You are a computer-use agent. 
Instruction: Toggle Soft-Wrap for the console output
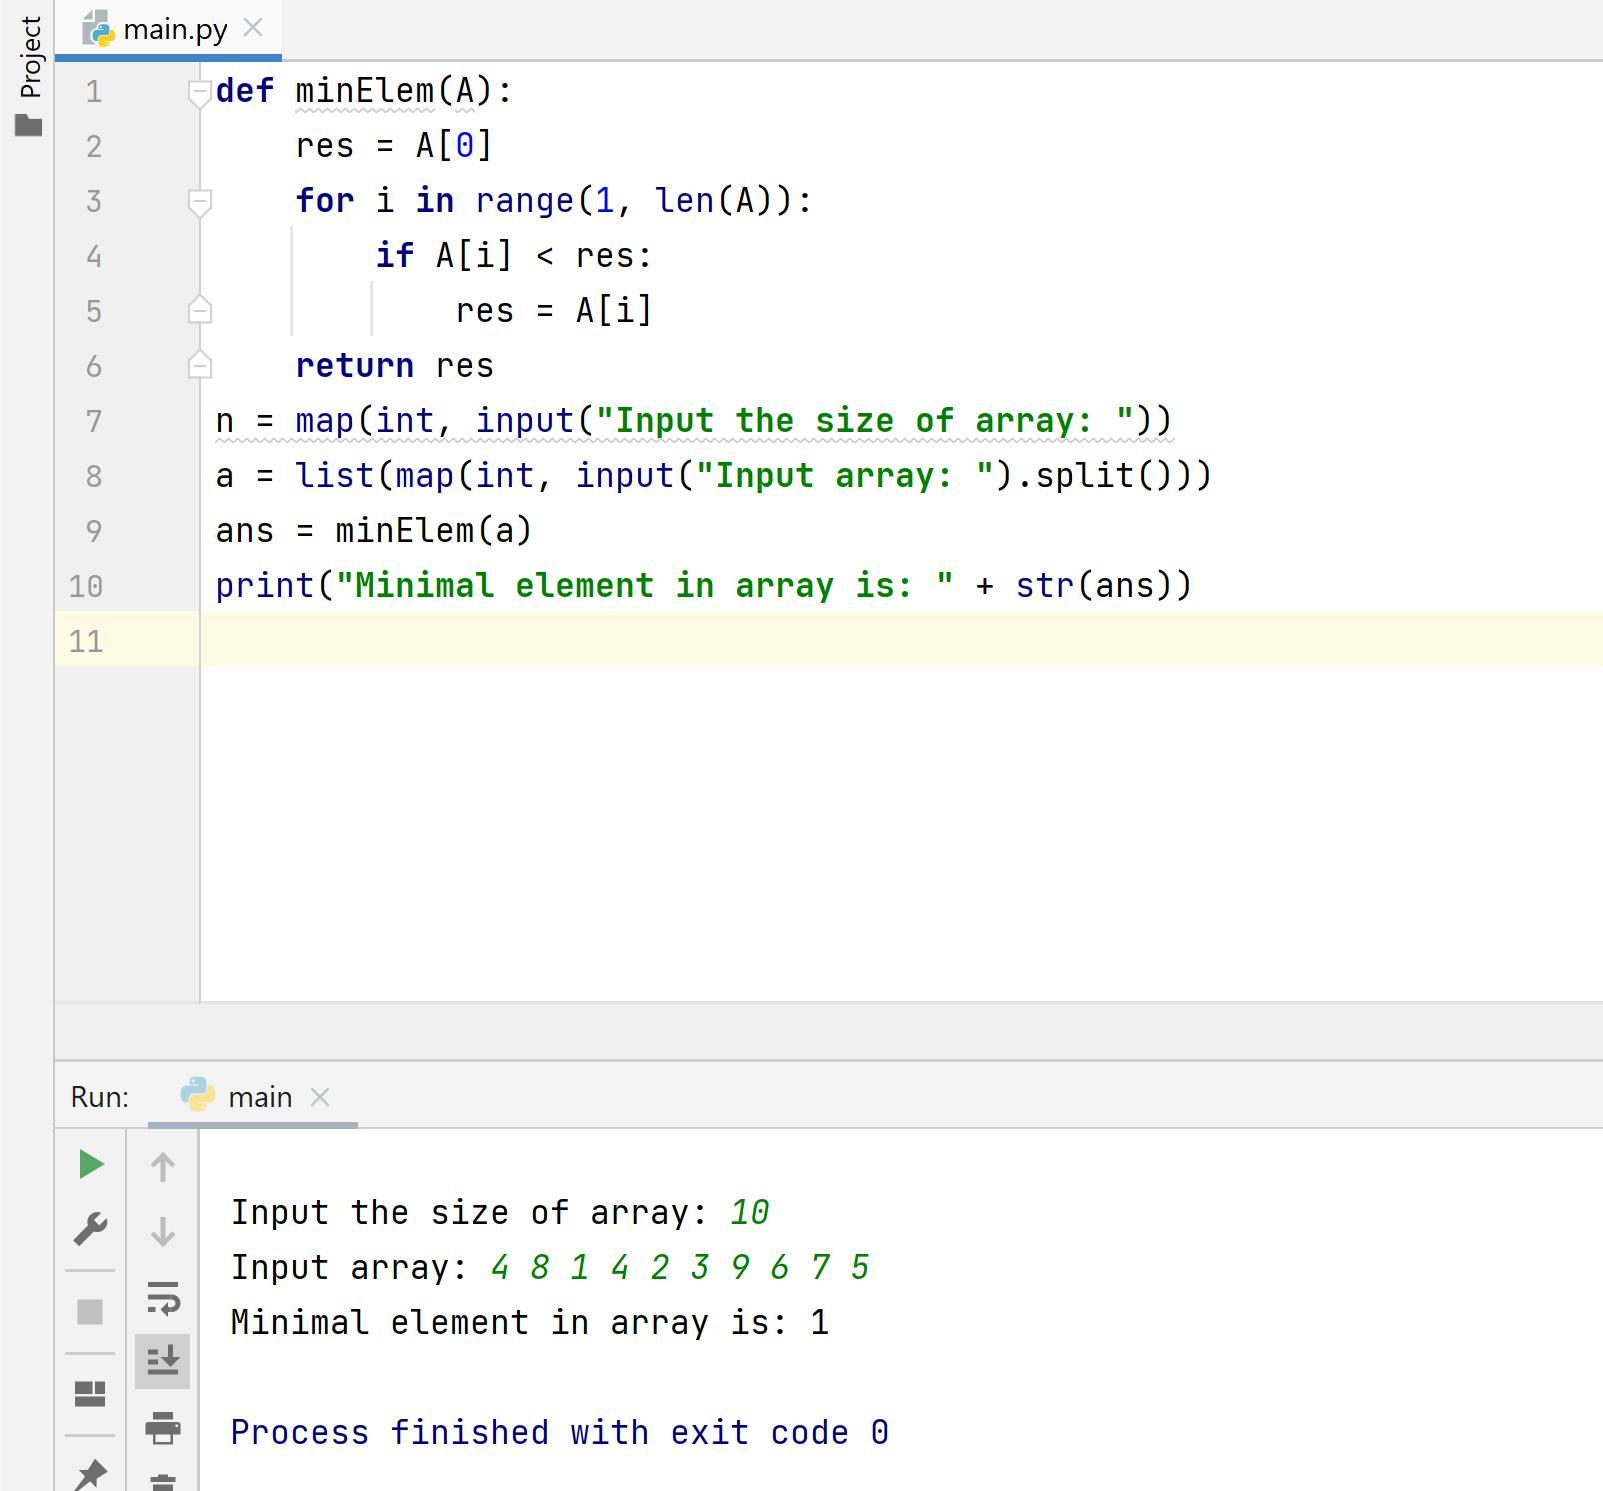[163, 1297]
